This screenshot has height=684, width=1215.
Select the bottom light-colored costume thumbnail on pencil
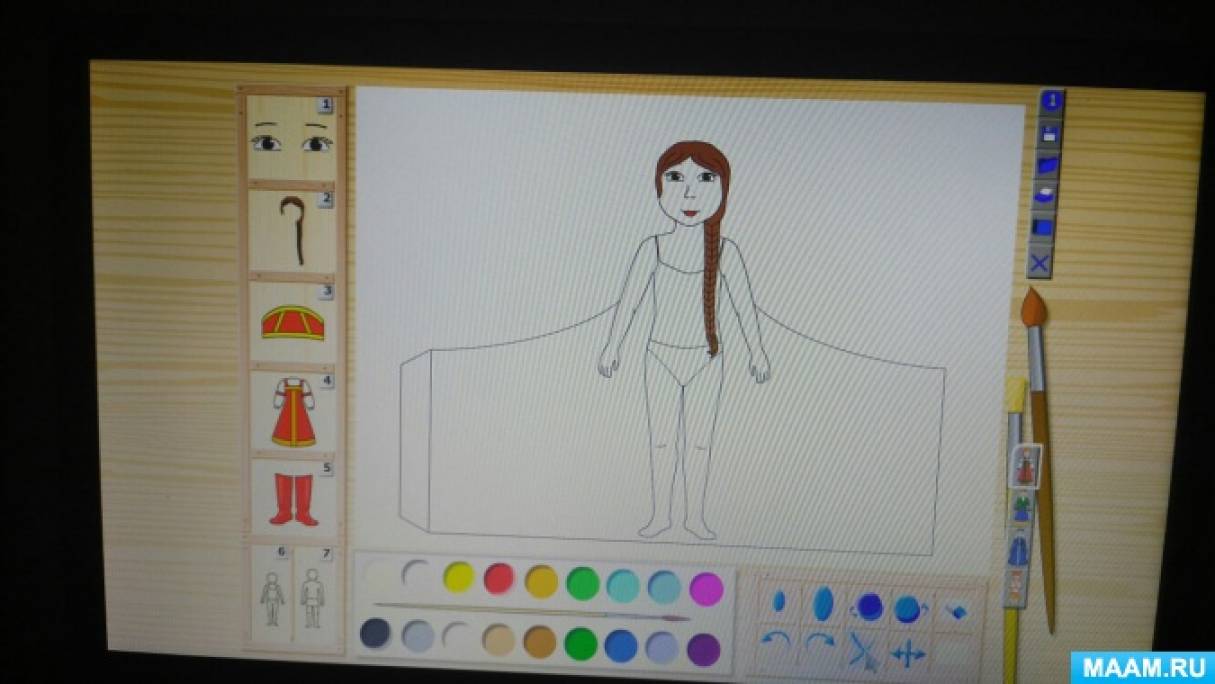pyautogui.click(x=1014, y=589)
